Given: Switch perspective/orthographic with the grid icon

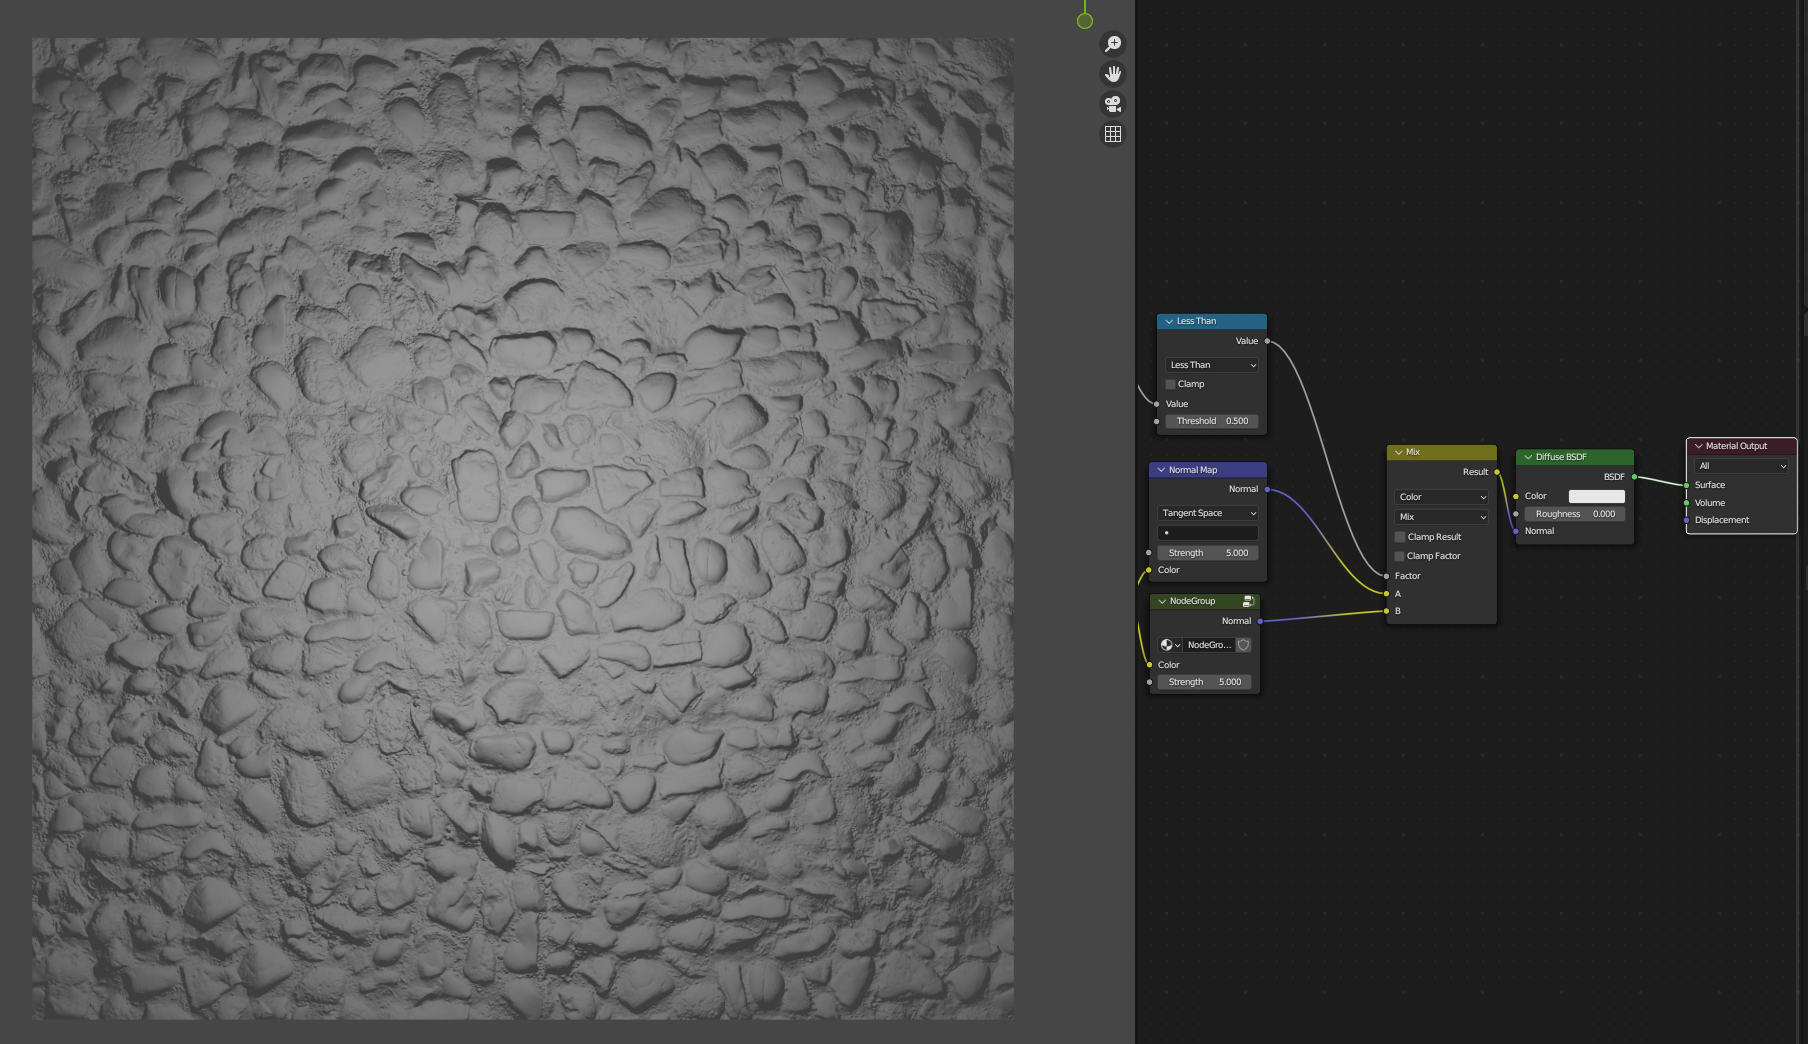Looking at the screenshot, I should [x=1112, y=134].
